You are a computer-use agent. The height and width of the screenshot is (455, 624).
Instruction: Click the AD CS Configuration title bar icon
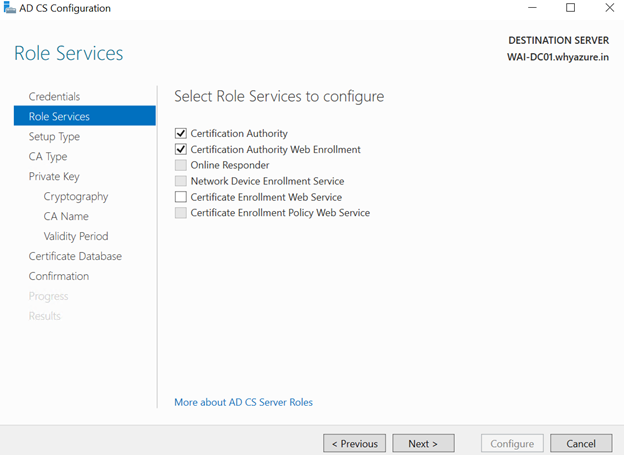click(x=9, y=8)
